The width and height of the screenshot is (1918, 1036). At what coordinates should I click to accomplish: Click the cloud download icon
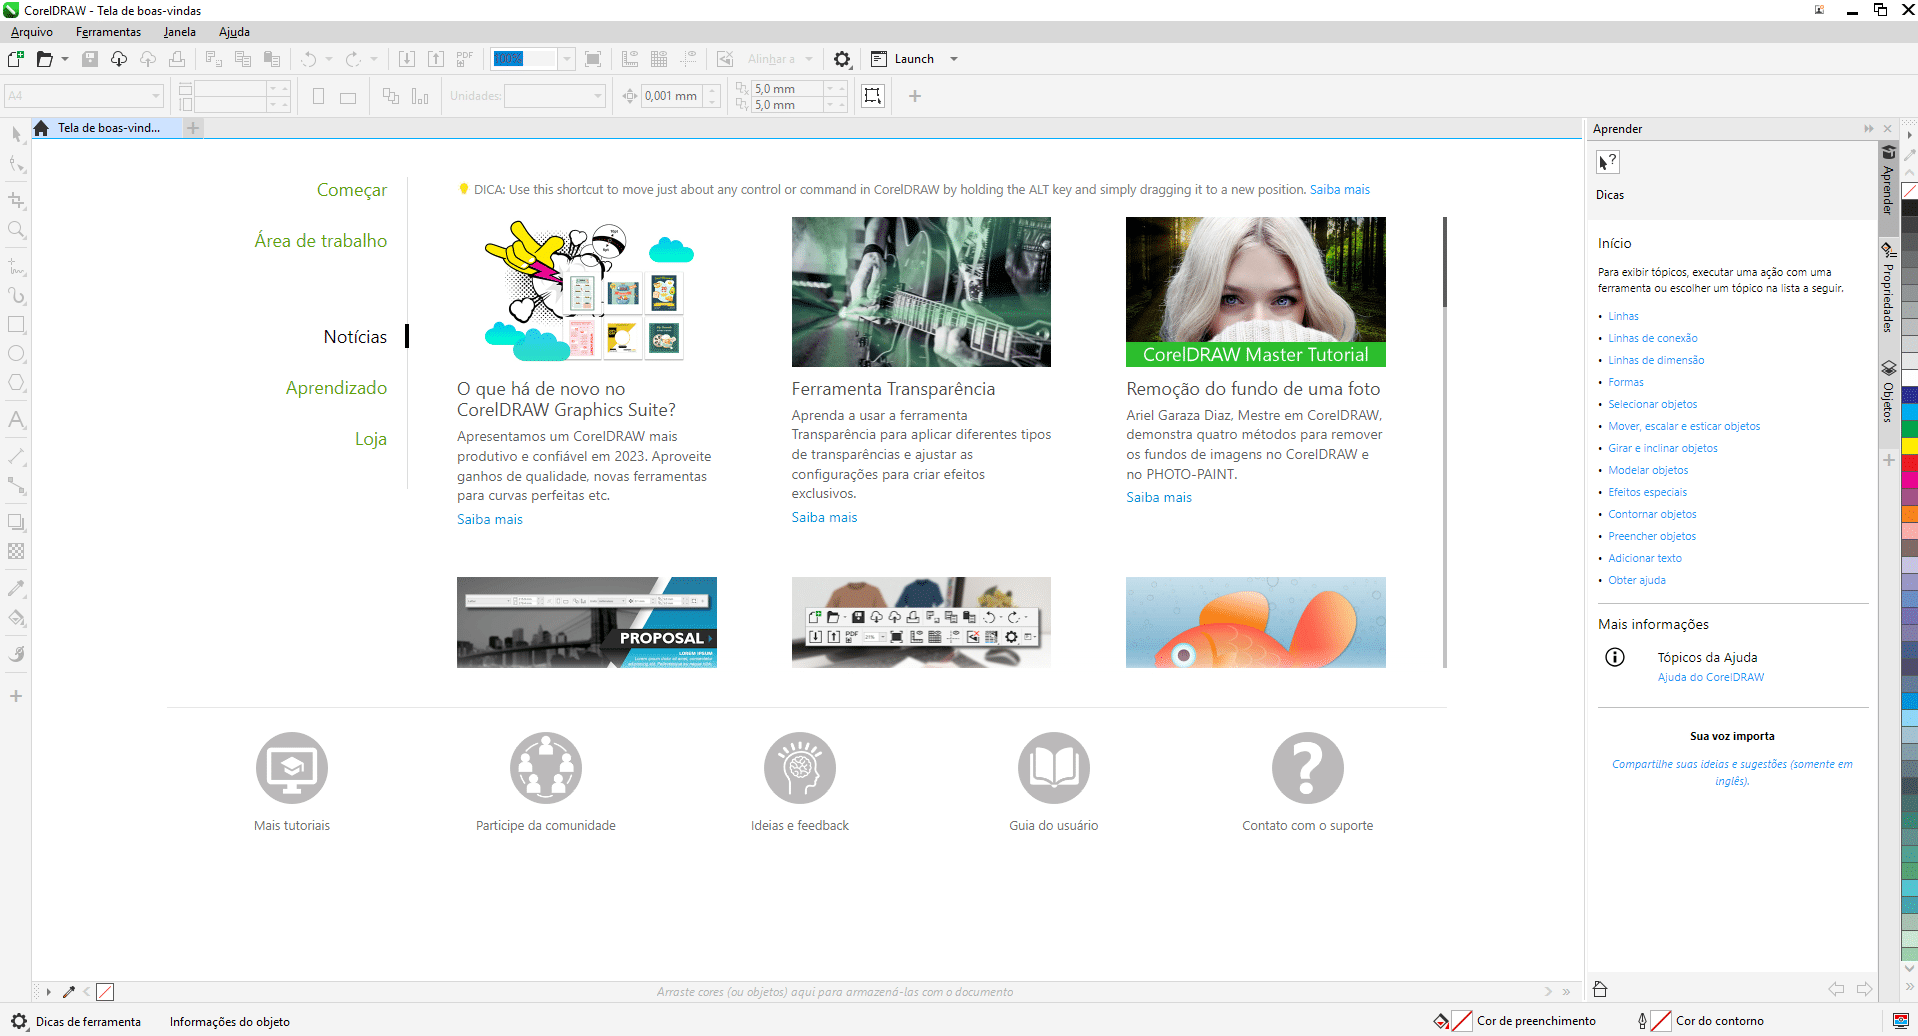point(119,59)
